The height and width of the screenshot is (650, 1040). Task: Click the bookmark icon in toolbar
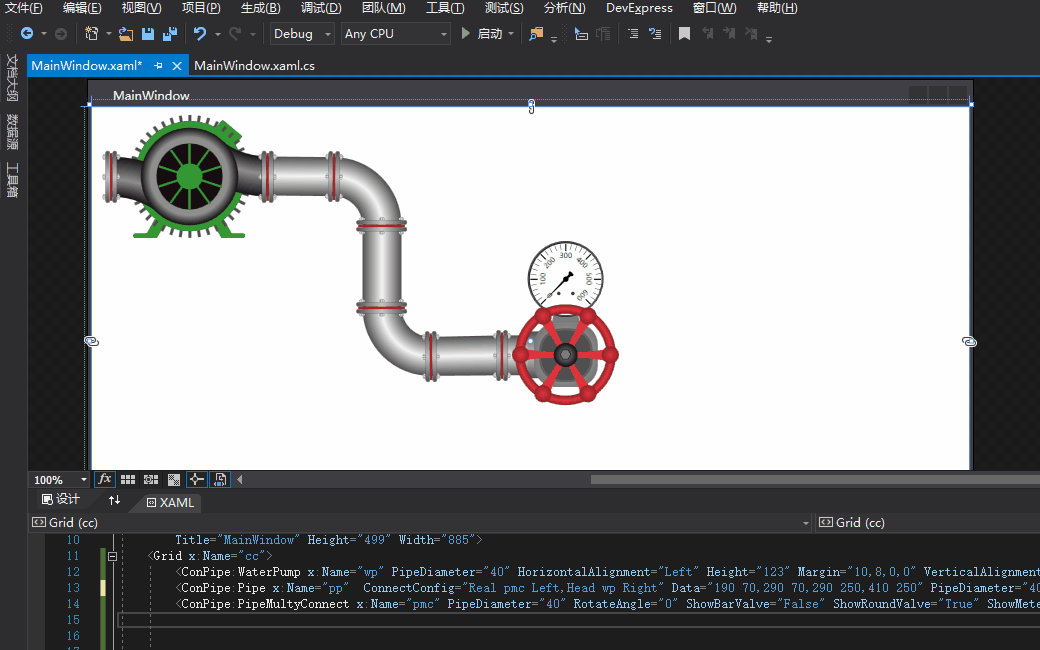tap(684, 34)
